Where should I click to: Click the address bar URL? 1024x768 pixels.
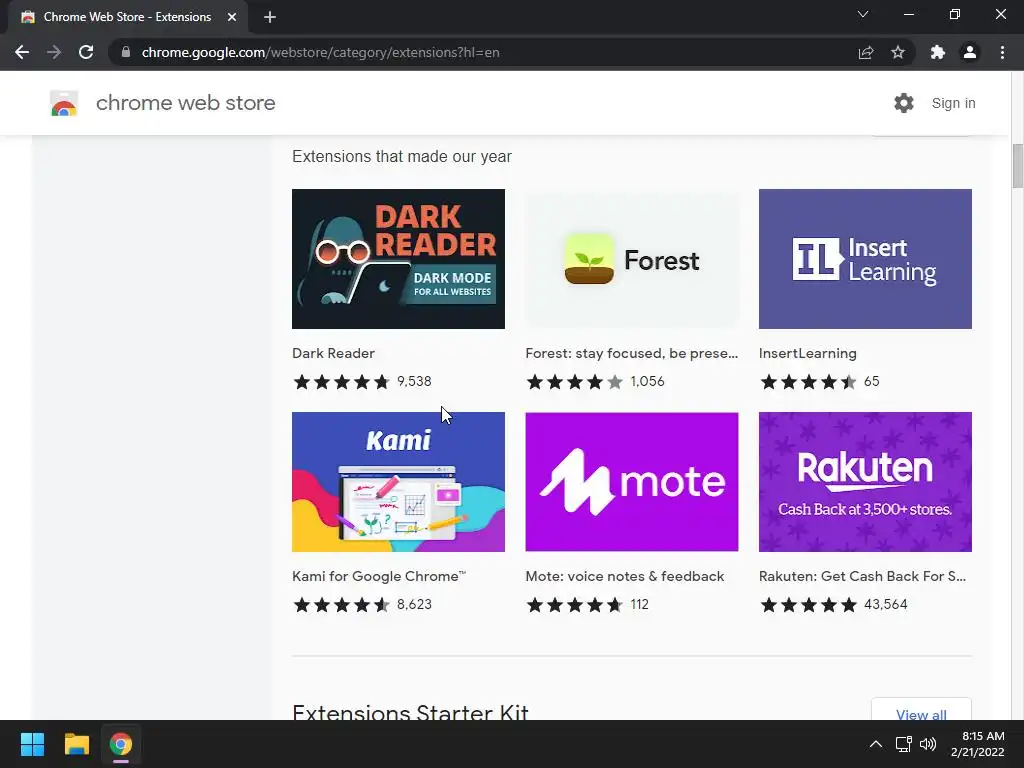click(320, 52)
